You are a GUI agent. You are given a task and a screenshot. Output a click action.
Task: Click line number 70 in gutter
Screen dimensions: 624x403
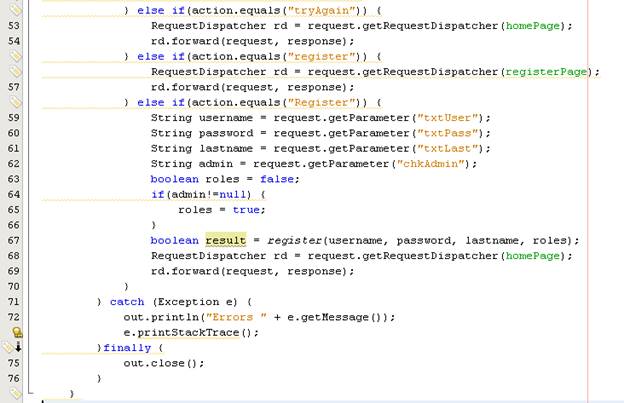[14, 286]
